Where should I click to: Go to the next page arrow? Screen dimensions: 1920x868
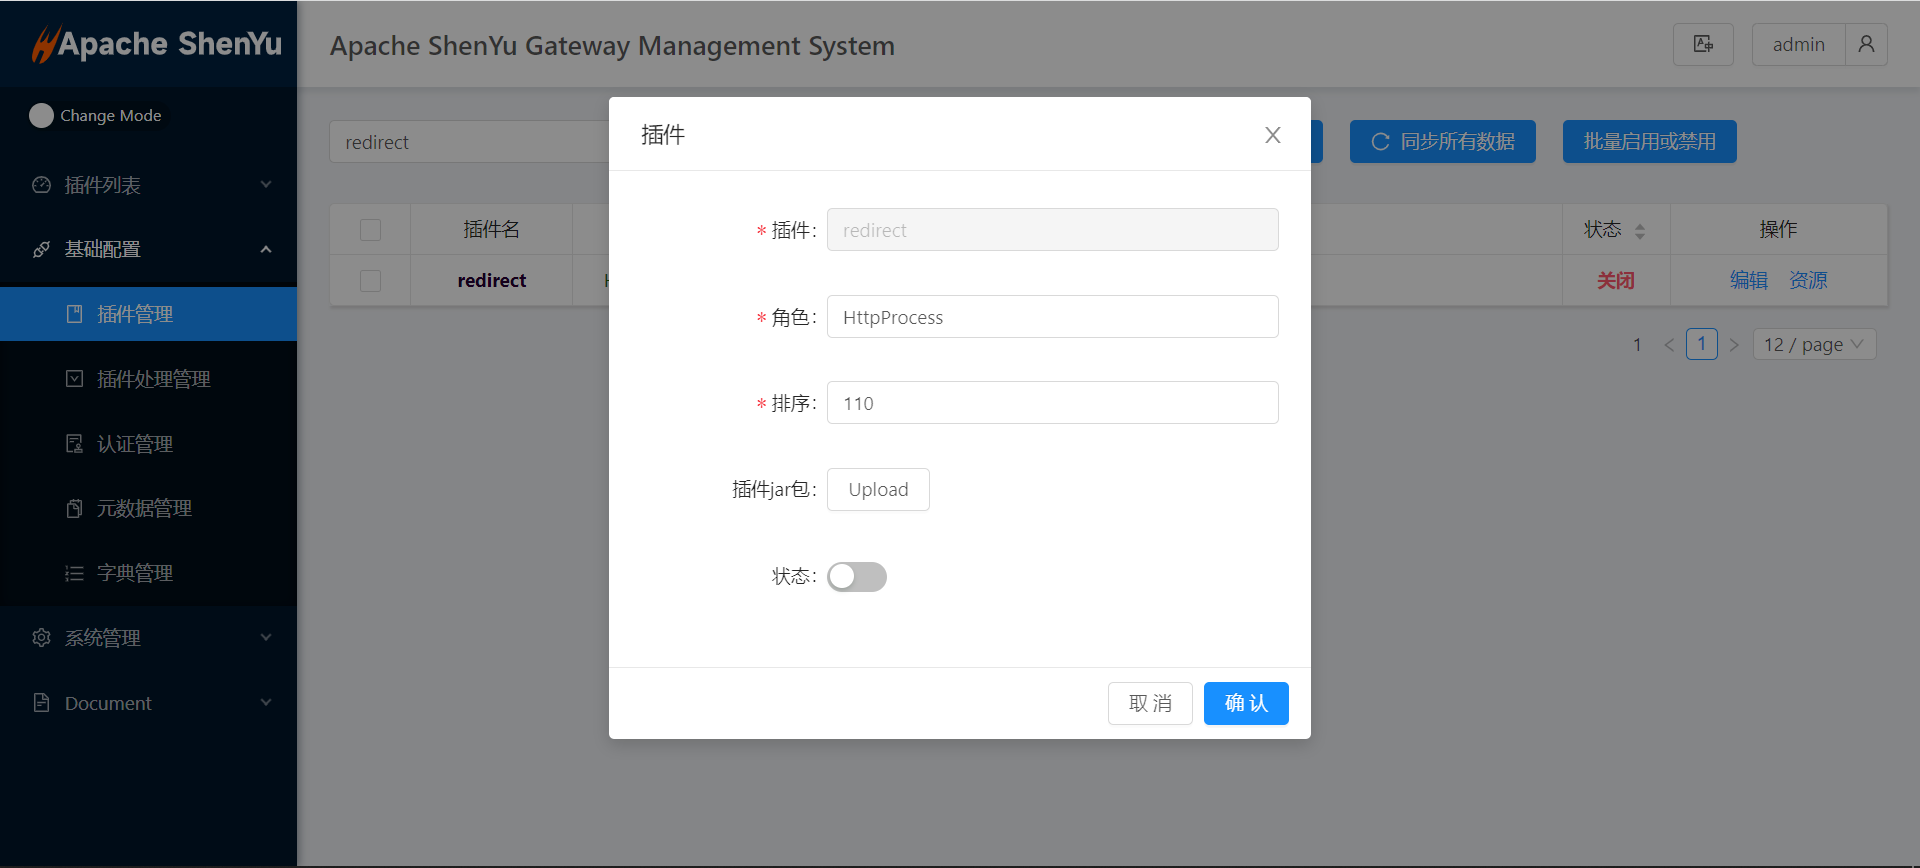point(1734,345)
